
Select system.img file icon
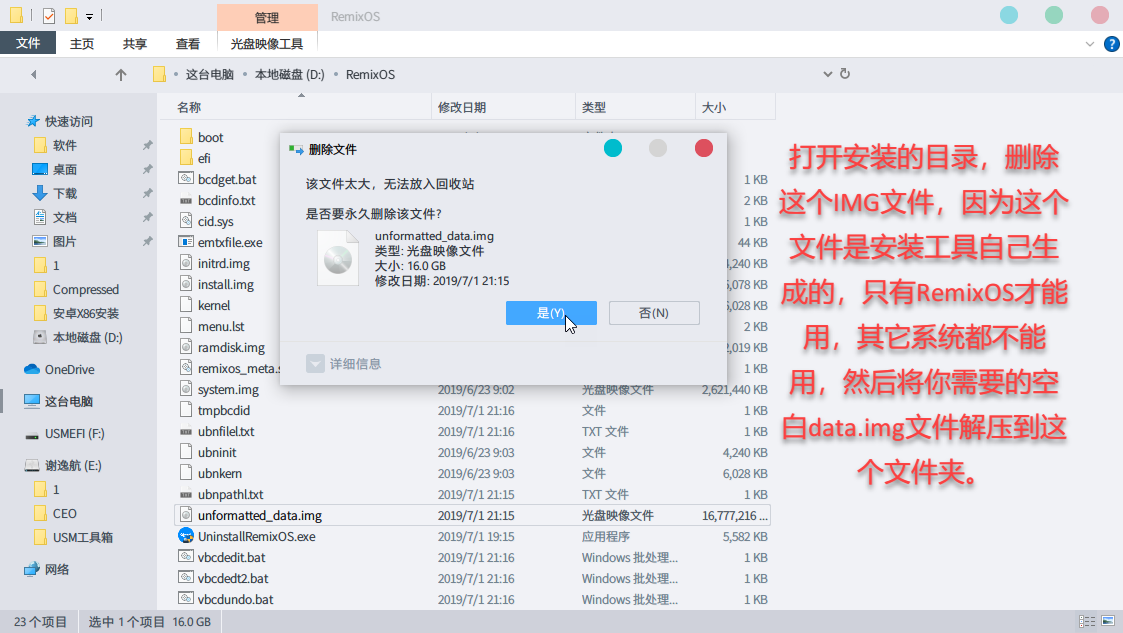(x=186, y=389)
